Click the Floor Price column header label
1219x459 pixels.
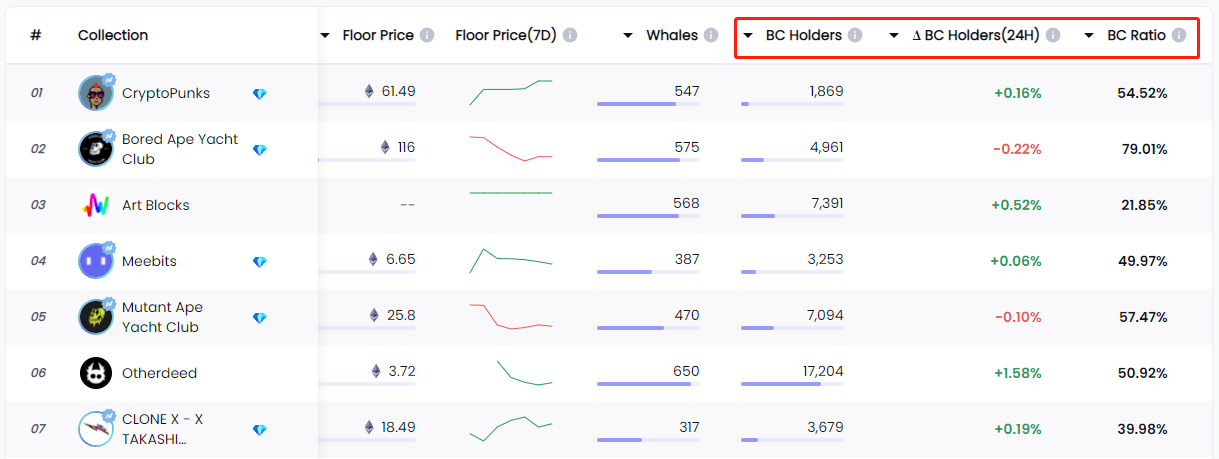click(x=378, y=35)
